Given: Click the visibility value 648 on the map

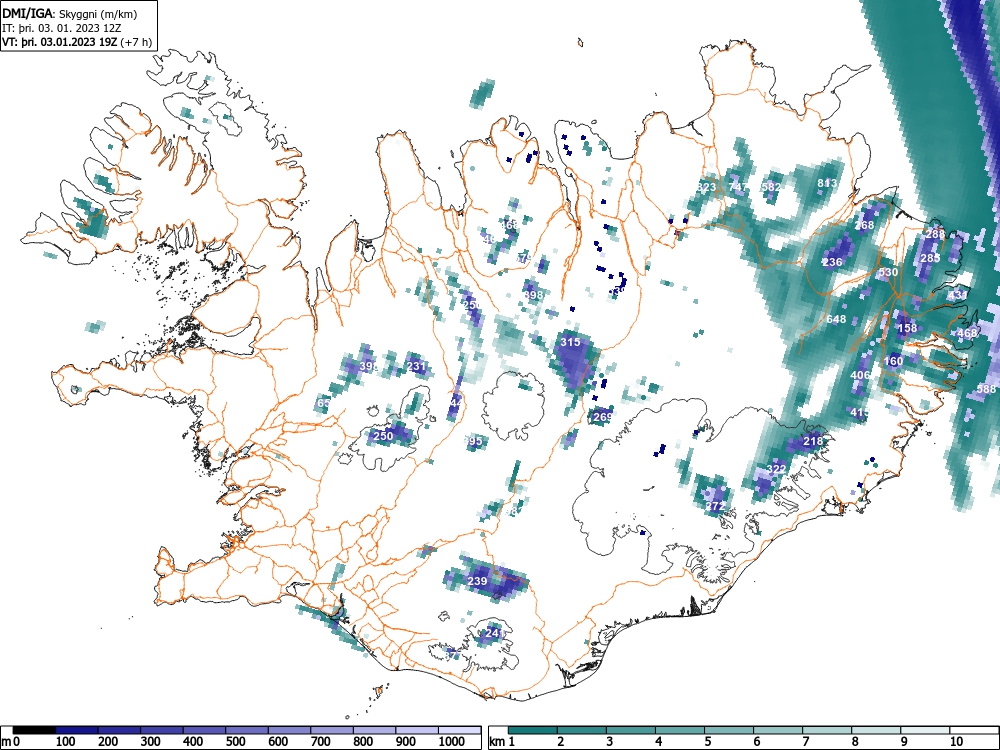Looking at the screenshot, I should click(836, 319).
